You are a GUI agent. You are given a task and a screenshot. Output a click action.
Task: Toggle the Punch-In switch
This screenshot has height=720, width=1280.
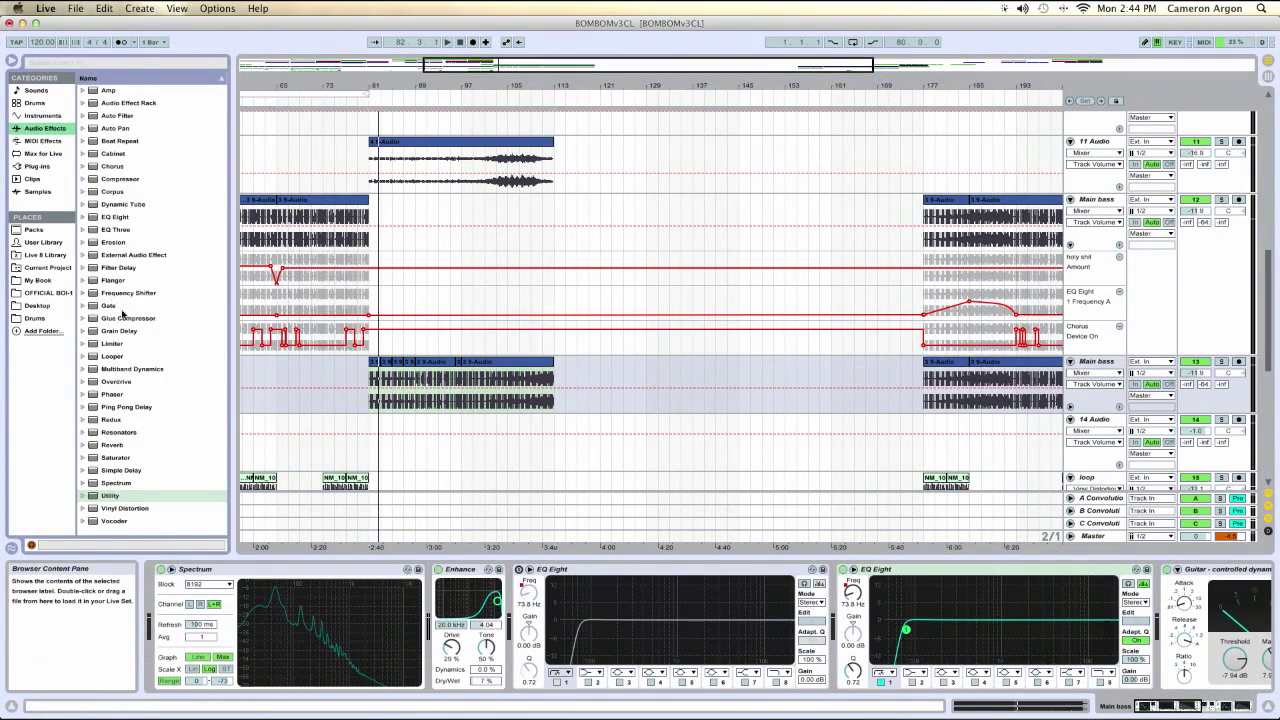pos(833,42)
